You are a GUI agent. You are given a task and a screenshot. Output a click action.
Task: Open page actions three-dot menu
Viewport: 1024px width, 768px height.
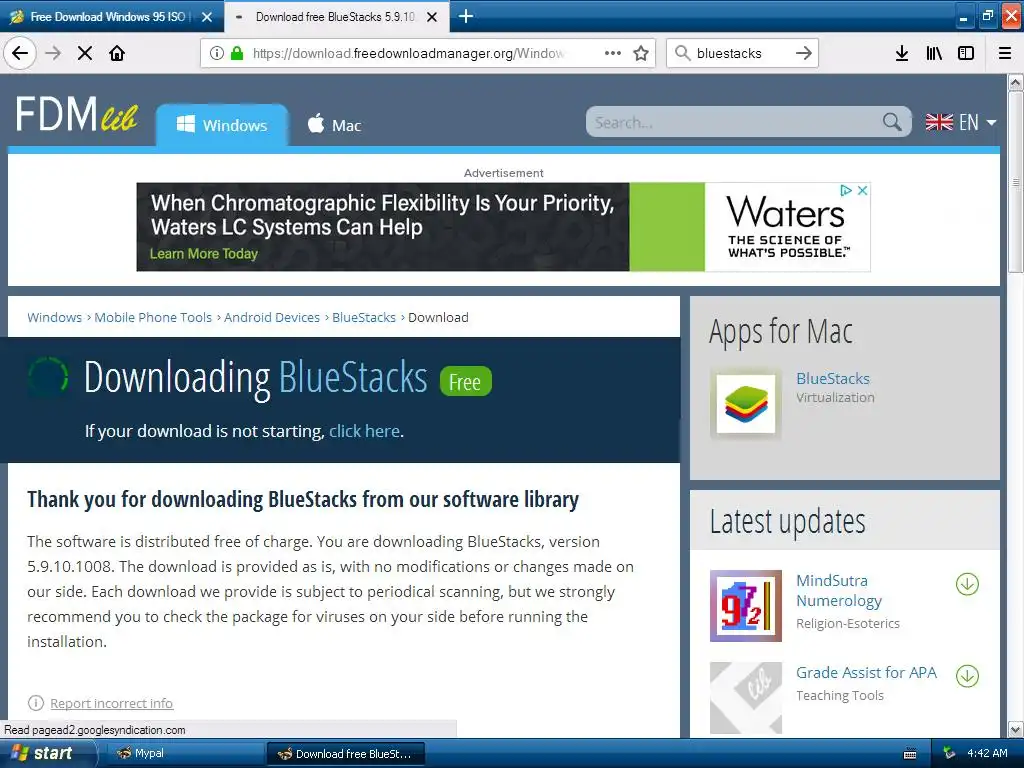click(x=613, y=53)
